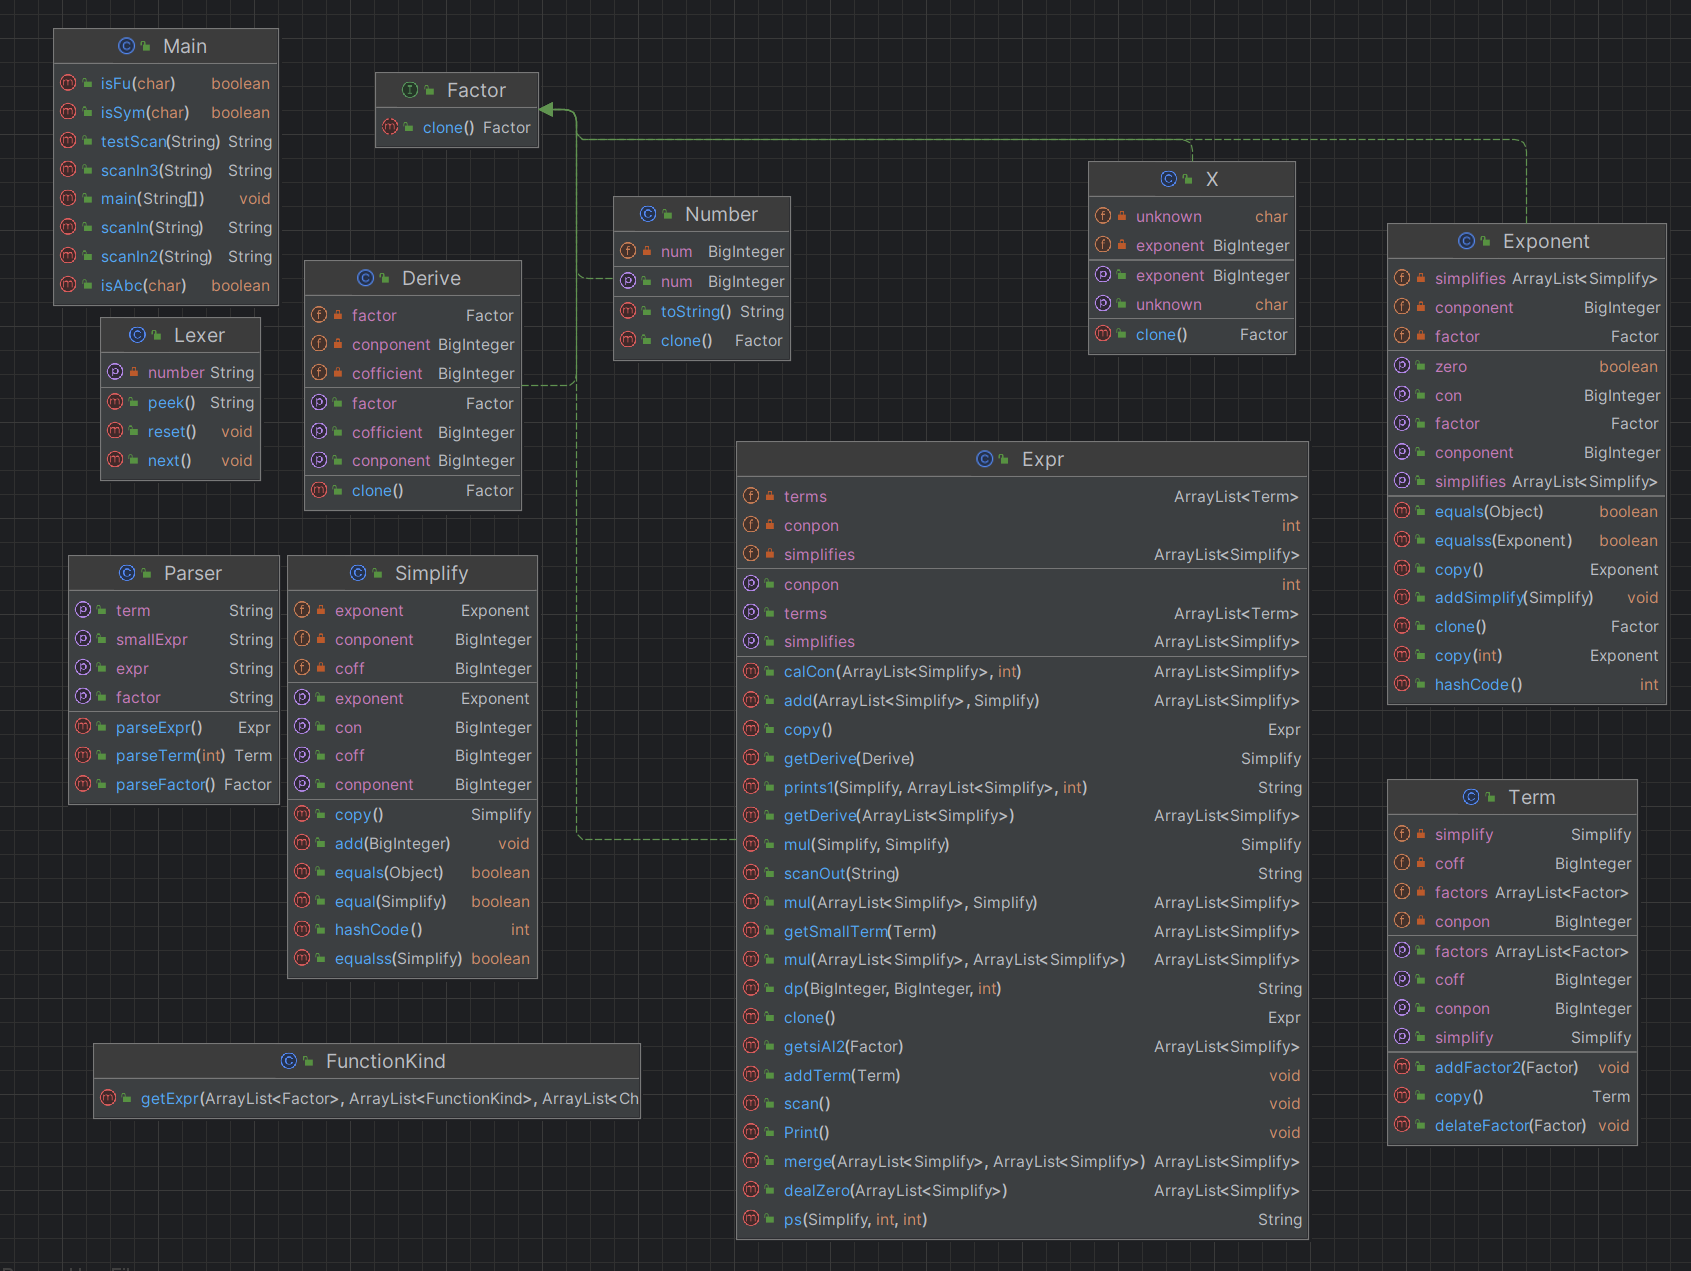Select isAbc(char) method in Main
This screenshot has height=1271, width=1691.
point(144,285)
